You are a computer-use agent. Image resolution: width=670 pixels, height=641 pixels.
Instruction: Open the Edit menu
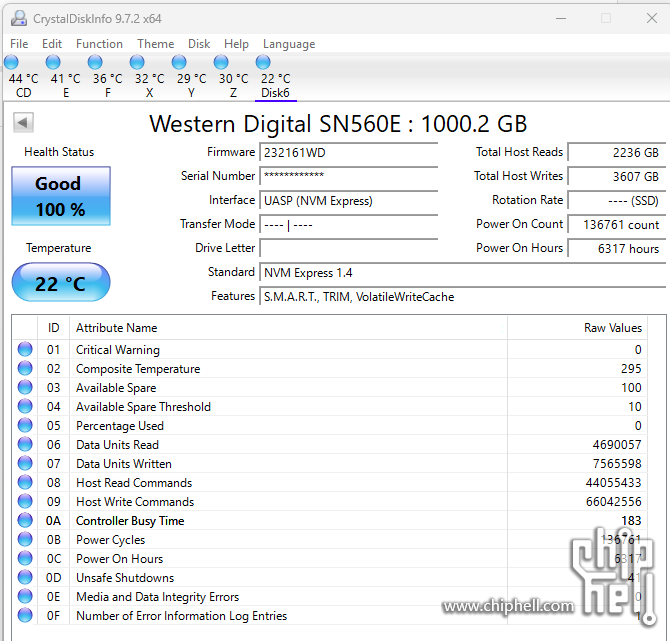click(52, 44)
